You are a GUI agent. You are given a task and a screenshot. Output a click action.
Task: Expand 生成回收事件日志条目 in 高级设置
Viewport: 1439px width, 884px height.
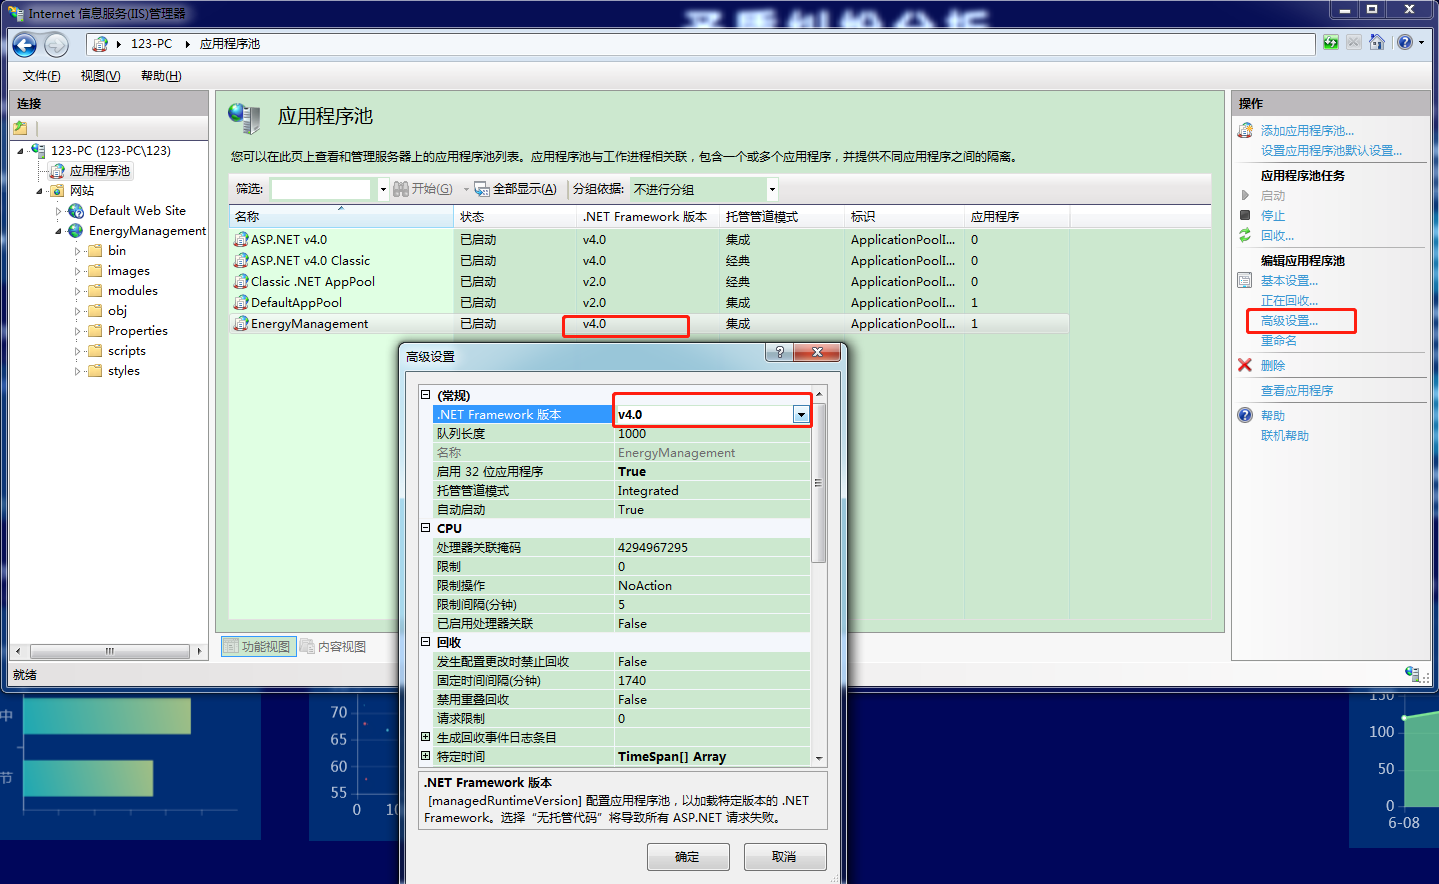pyautogui.click(x=425, y=737)
